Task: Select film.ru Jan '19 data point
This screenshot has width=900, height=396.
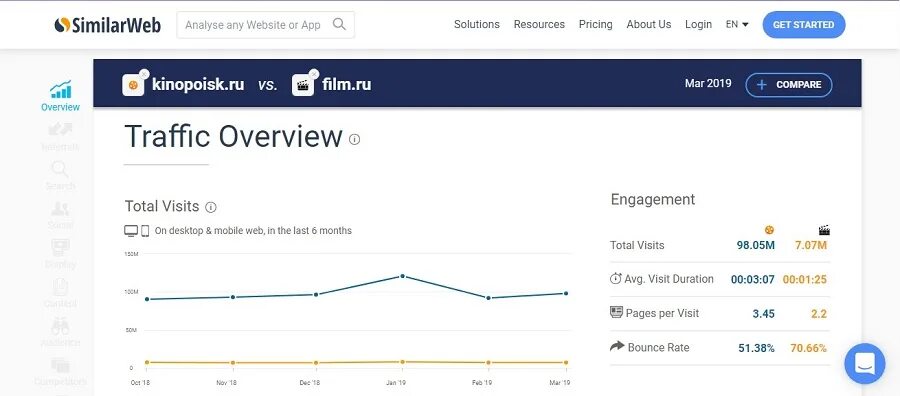Action: pyautogui.click(x=402, y=362)
